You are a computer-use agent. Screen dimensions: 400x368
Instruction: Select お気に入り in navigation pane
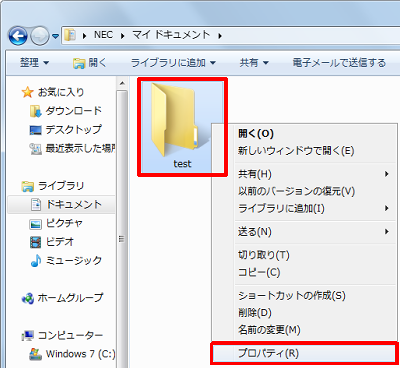61,92
